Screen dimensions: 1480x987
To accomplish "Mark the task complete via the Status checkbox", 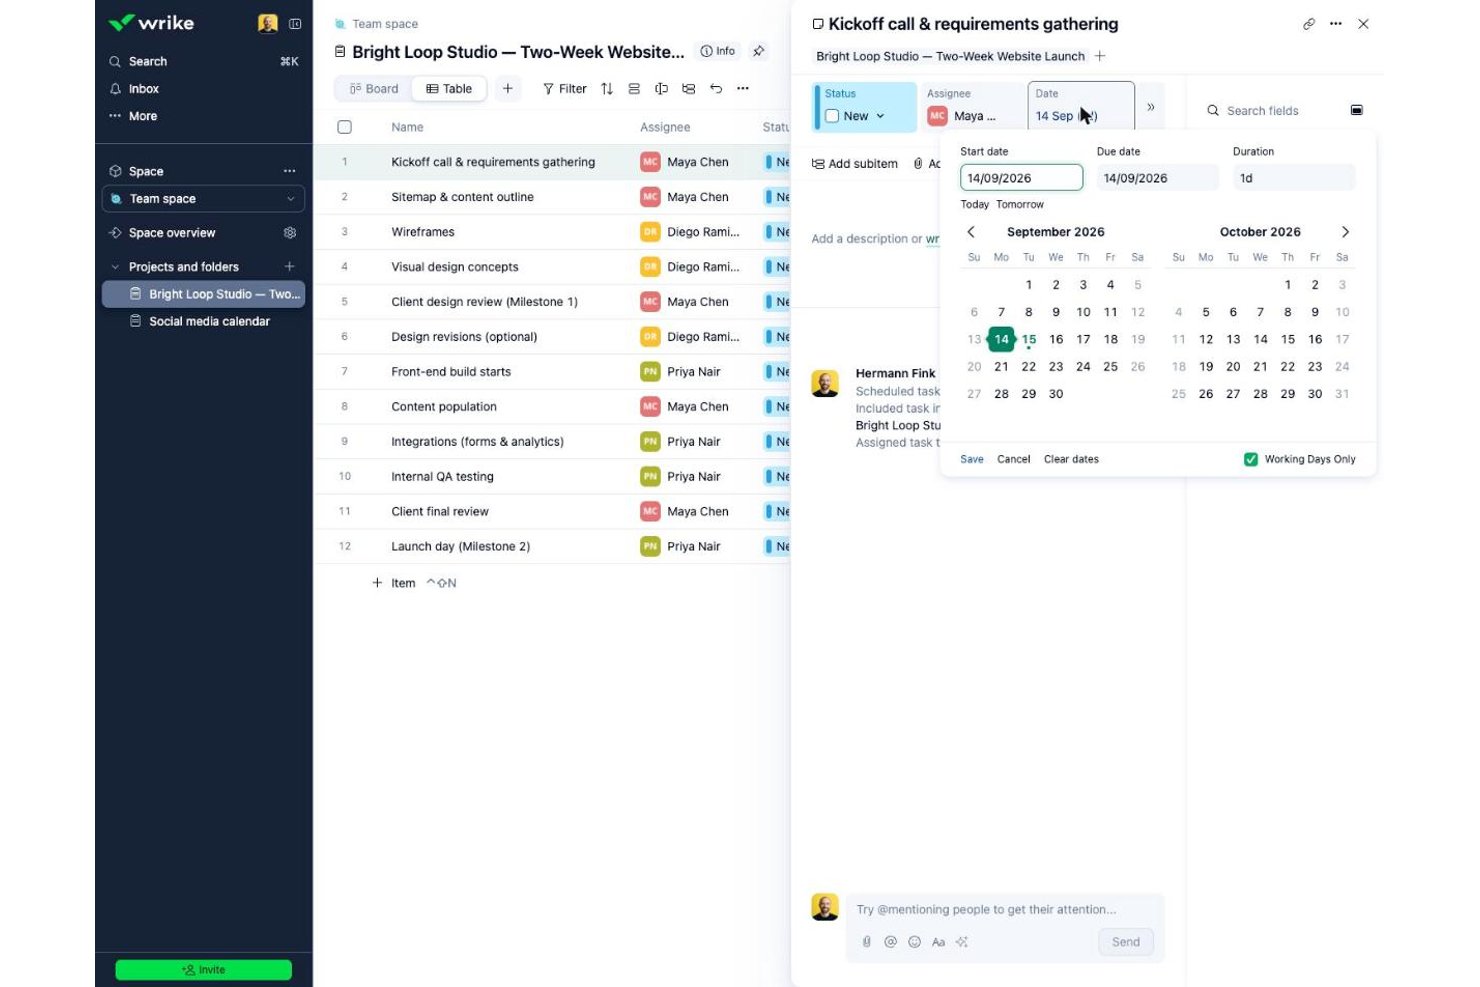I will click(832, 116).
